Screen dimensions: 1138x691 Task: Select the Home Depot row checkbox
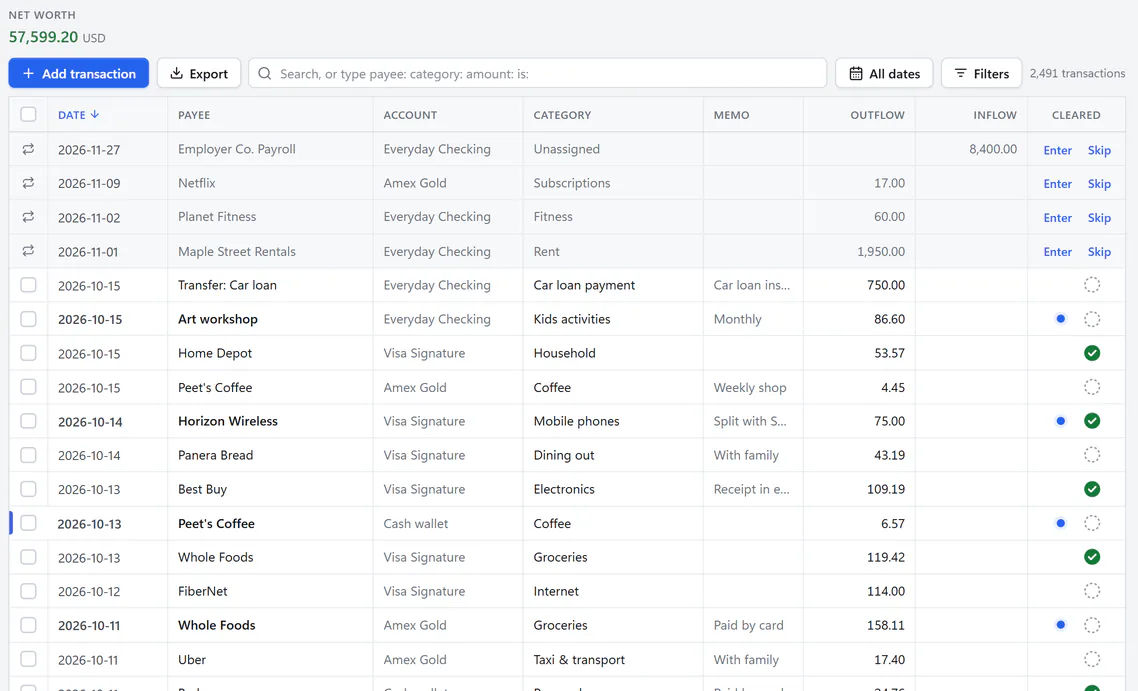pos(28,353)
